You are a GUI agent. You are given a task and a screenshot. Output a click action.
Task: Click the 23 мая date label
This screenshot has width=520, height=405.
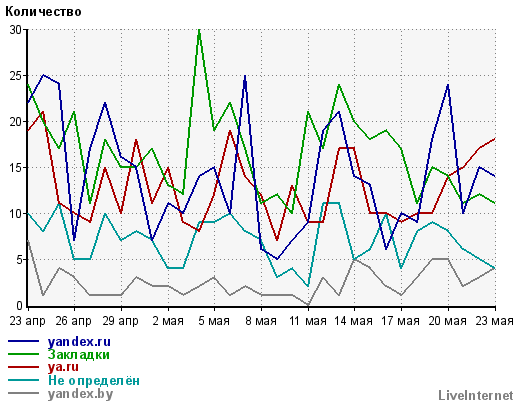(495, 321)
